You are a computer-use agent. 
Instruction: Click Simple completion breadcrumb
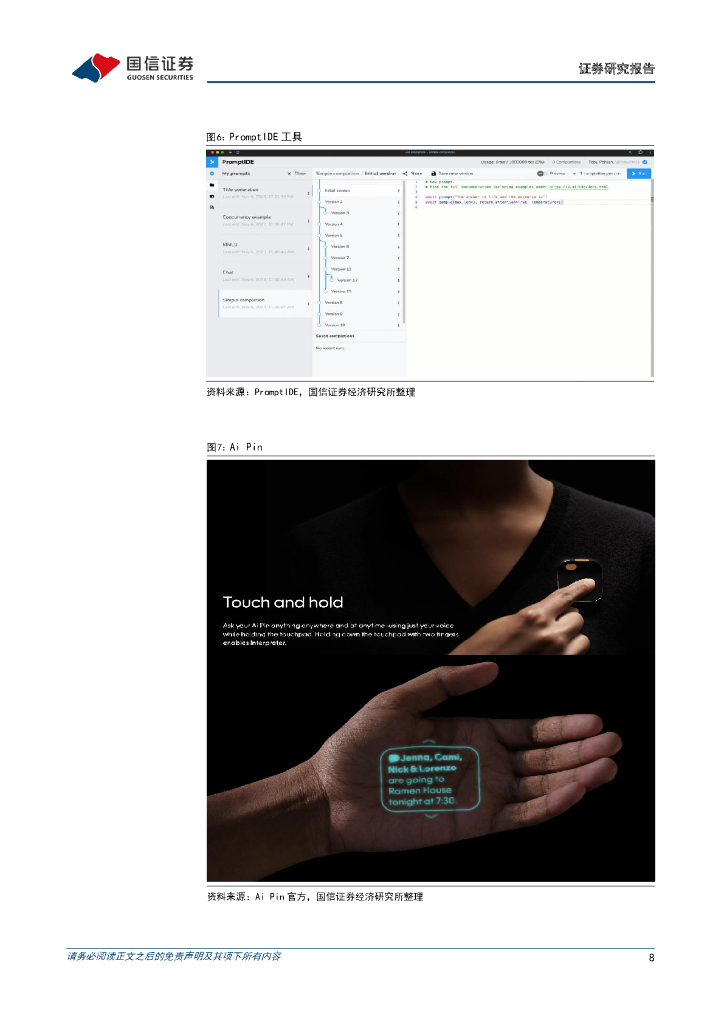(x=338, y=174)
